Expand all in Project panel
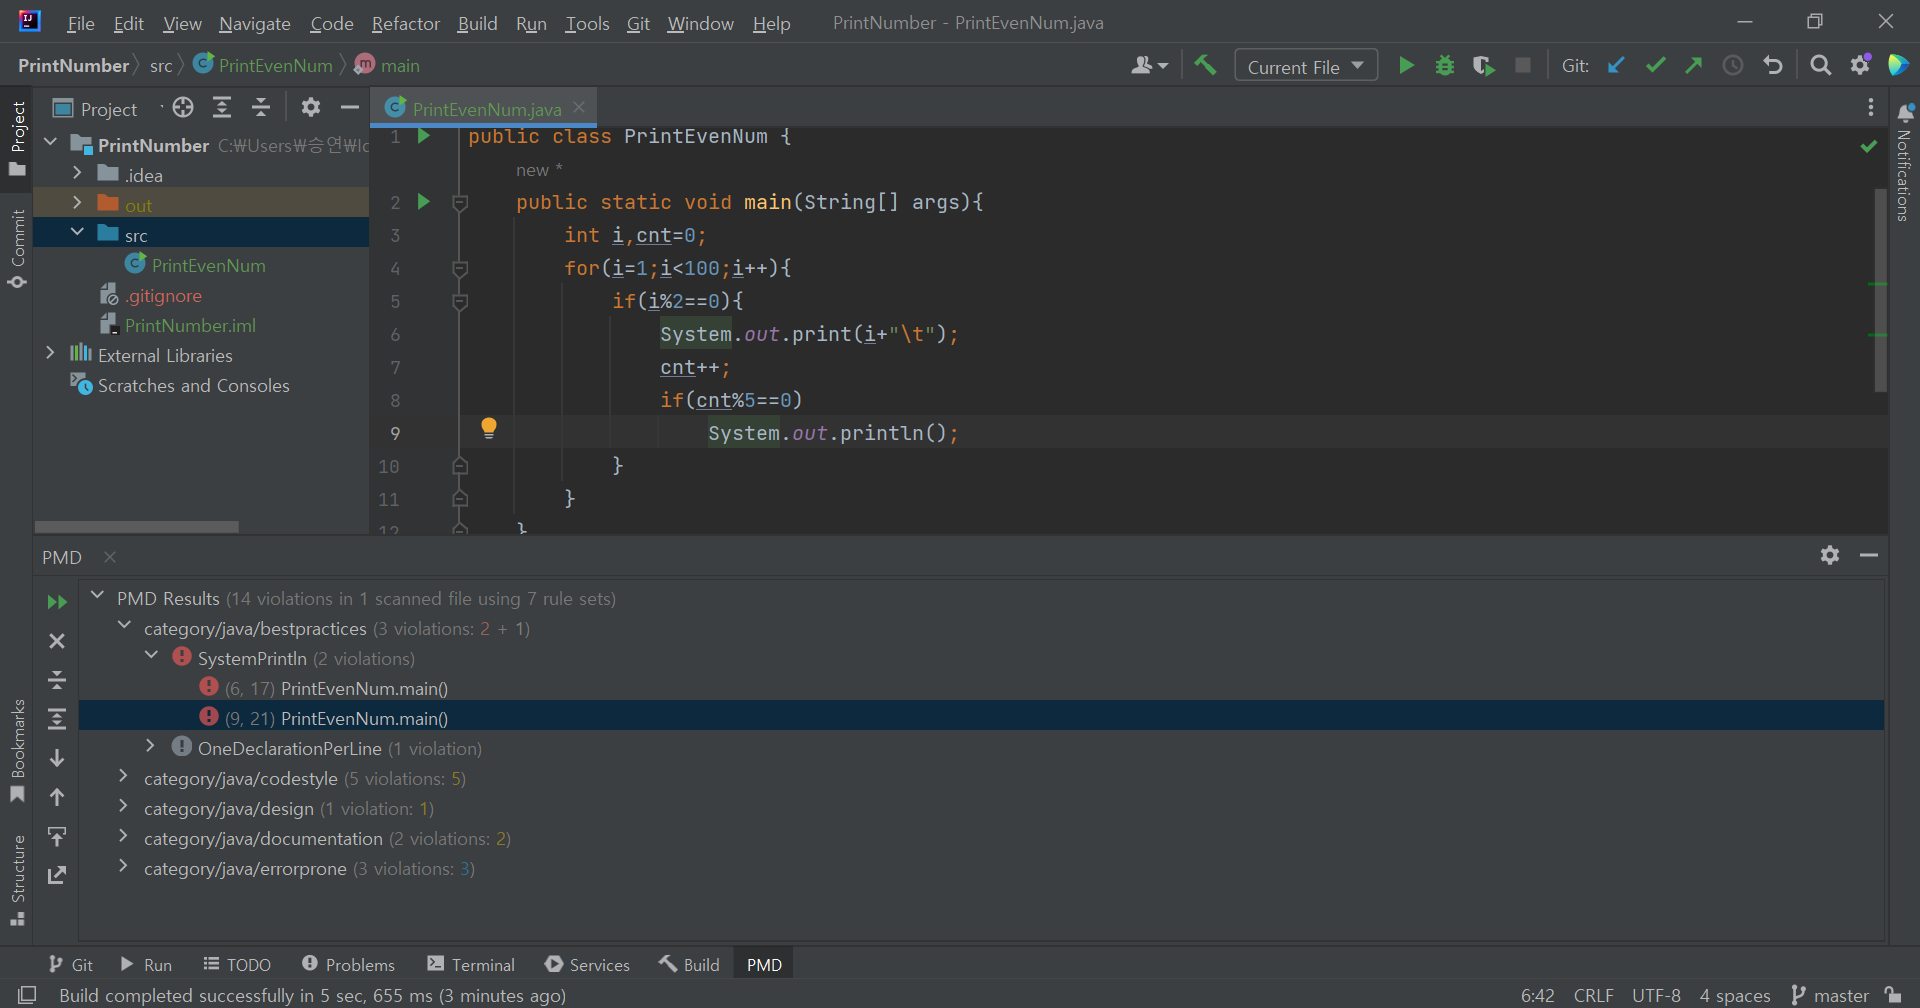Viewport: 1920px width, 1008px height. pos(222,108)
